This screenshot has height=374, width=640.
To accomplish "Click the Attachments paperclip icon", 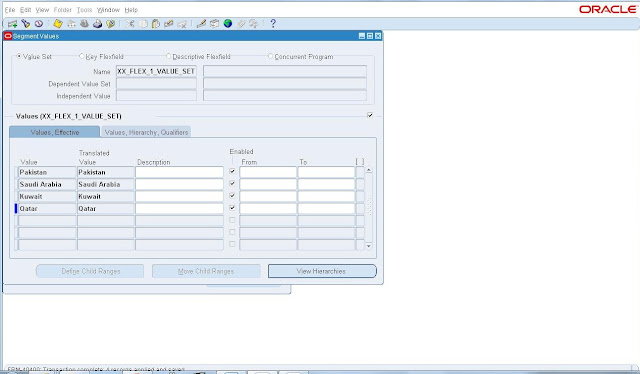I will click(x=241, y=24).
